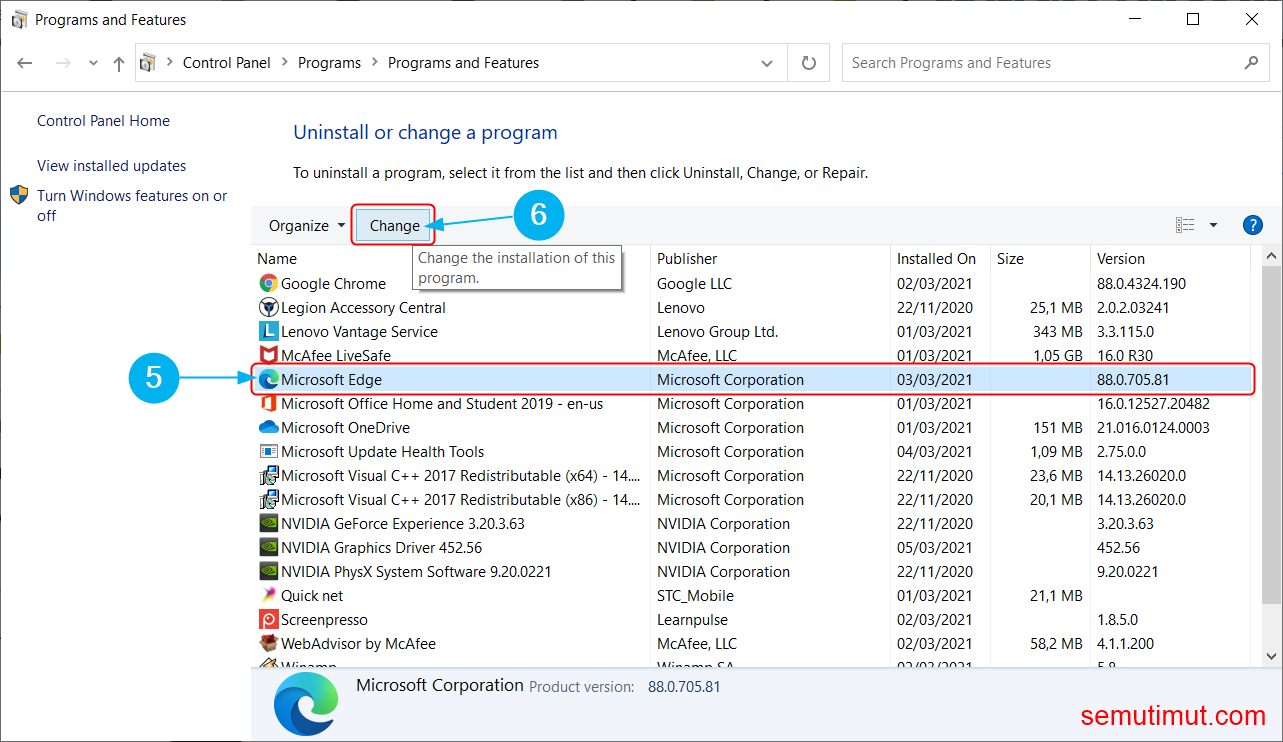Image resolution: width=1283 pixels, height=742 pixels.
Task: Select the Google Chrome row name
Action: [x=333, y=284]
